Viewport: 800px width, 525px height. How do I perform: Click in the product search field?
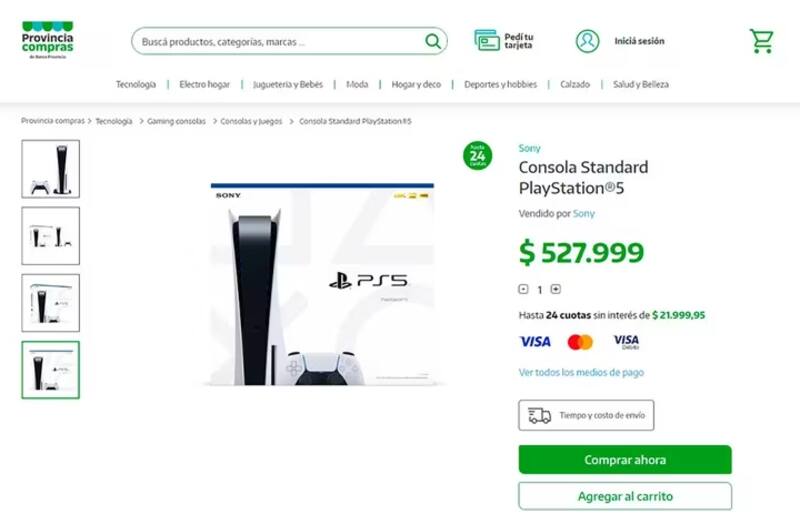point(278,41)
